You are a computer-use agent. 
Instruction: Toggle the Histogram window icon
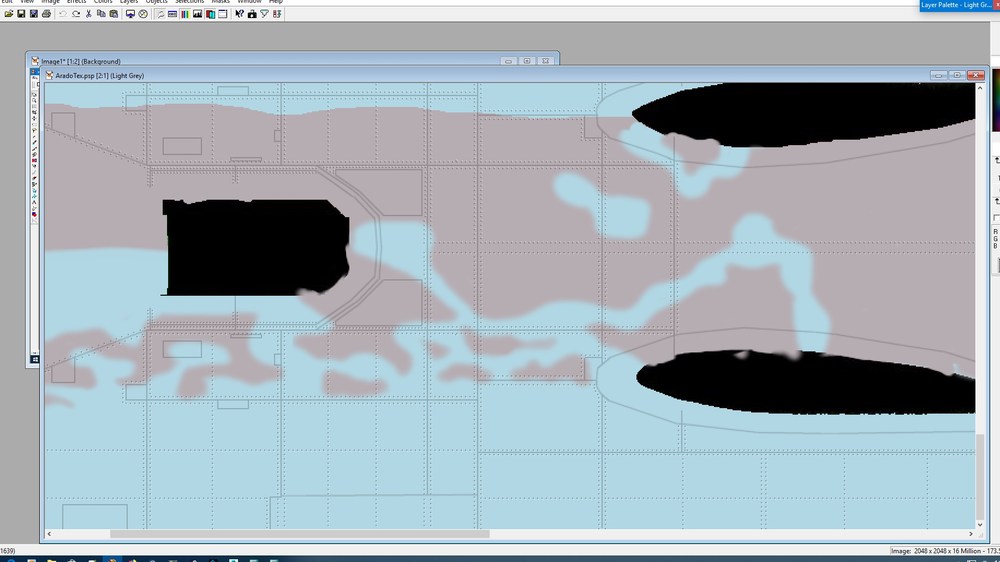pos(198,14)
